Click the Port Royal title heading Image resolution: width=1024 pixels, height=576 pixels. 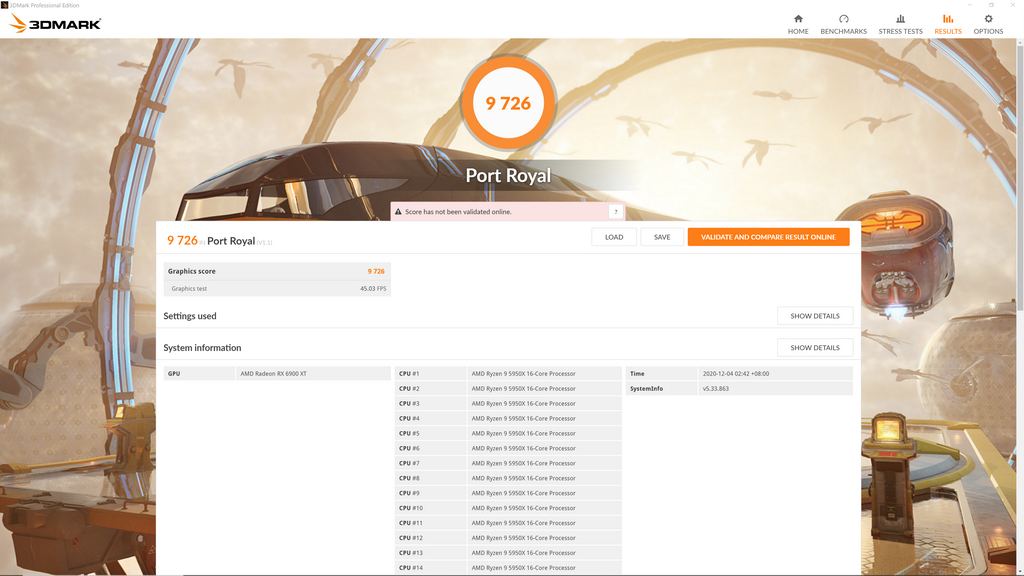coord(508,175)
